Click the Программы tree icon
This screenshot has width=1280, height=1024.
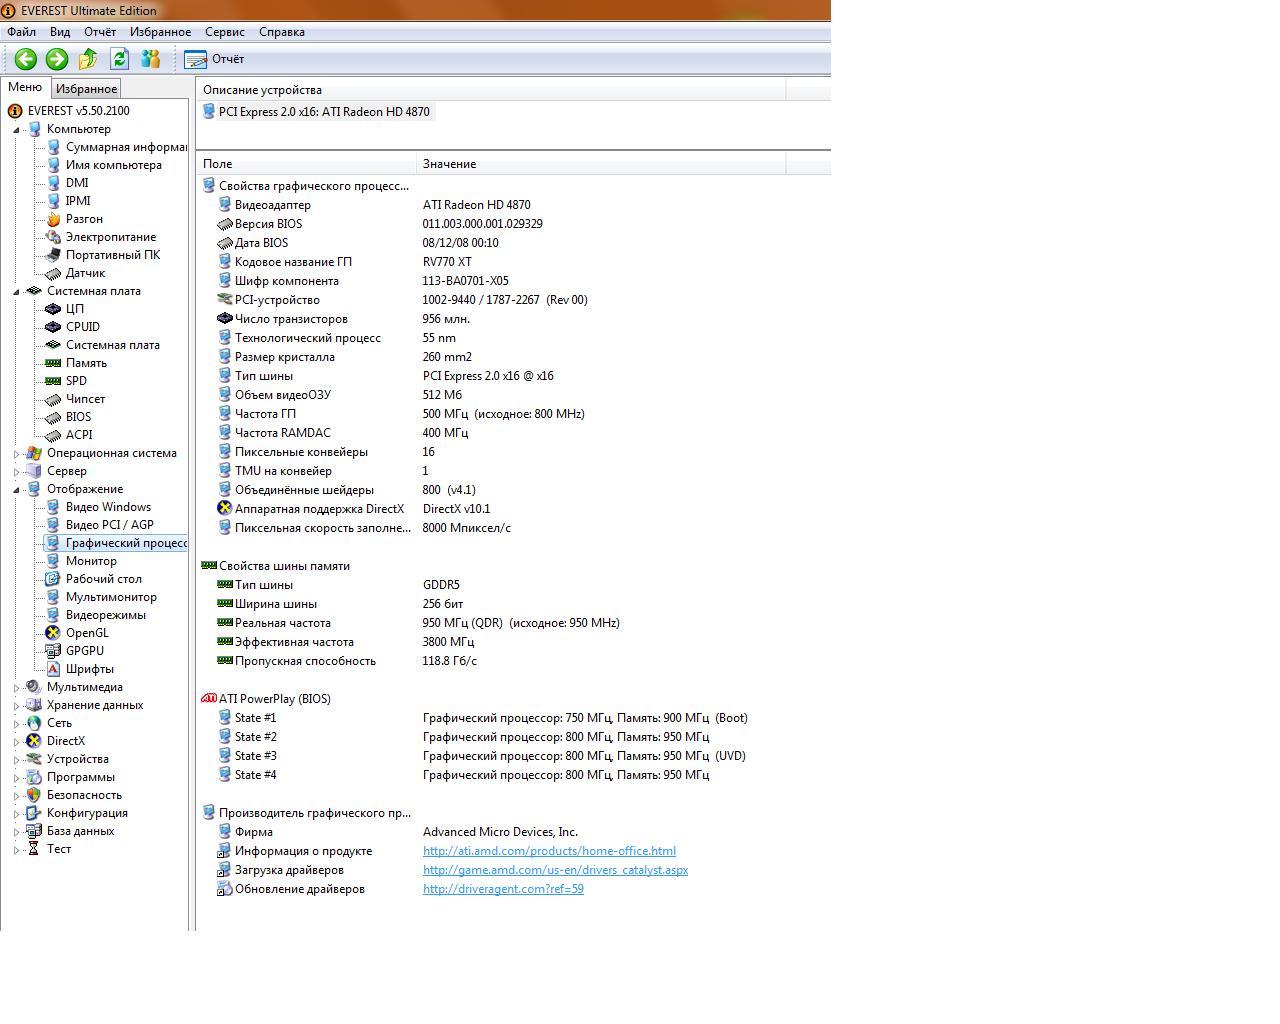click(34, 777)
